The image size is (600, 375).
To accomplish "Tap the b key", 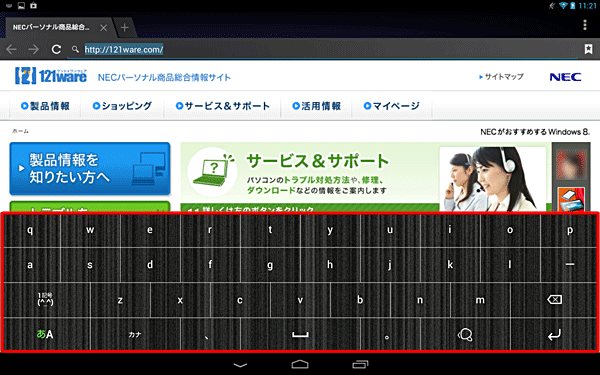I will pyautogui.click(x=360, y=300).
